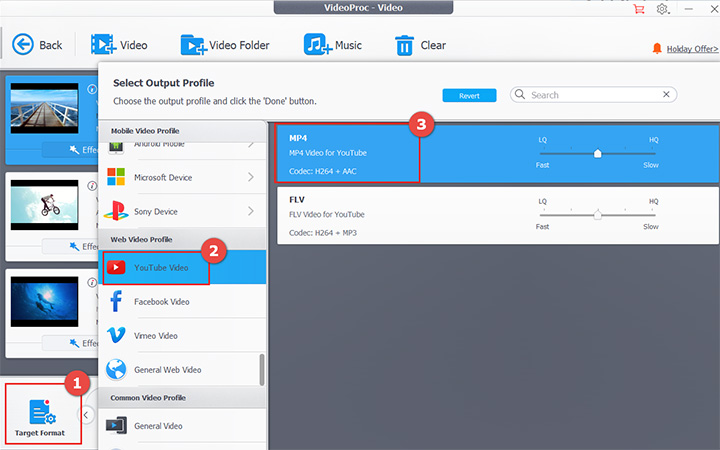Image resolution: width=720 pixels, height=450 pixels.
Task: Select the FLV Video for YouTube format
Action: (497, 215)
